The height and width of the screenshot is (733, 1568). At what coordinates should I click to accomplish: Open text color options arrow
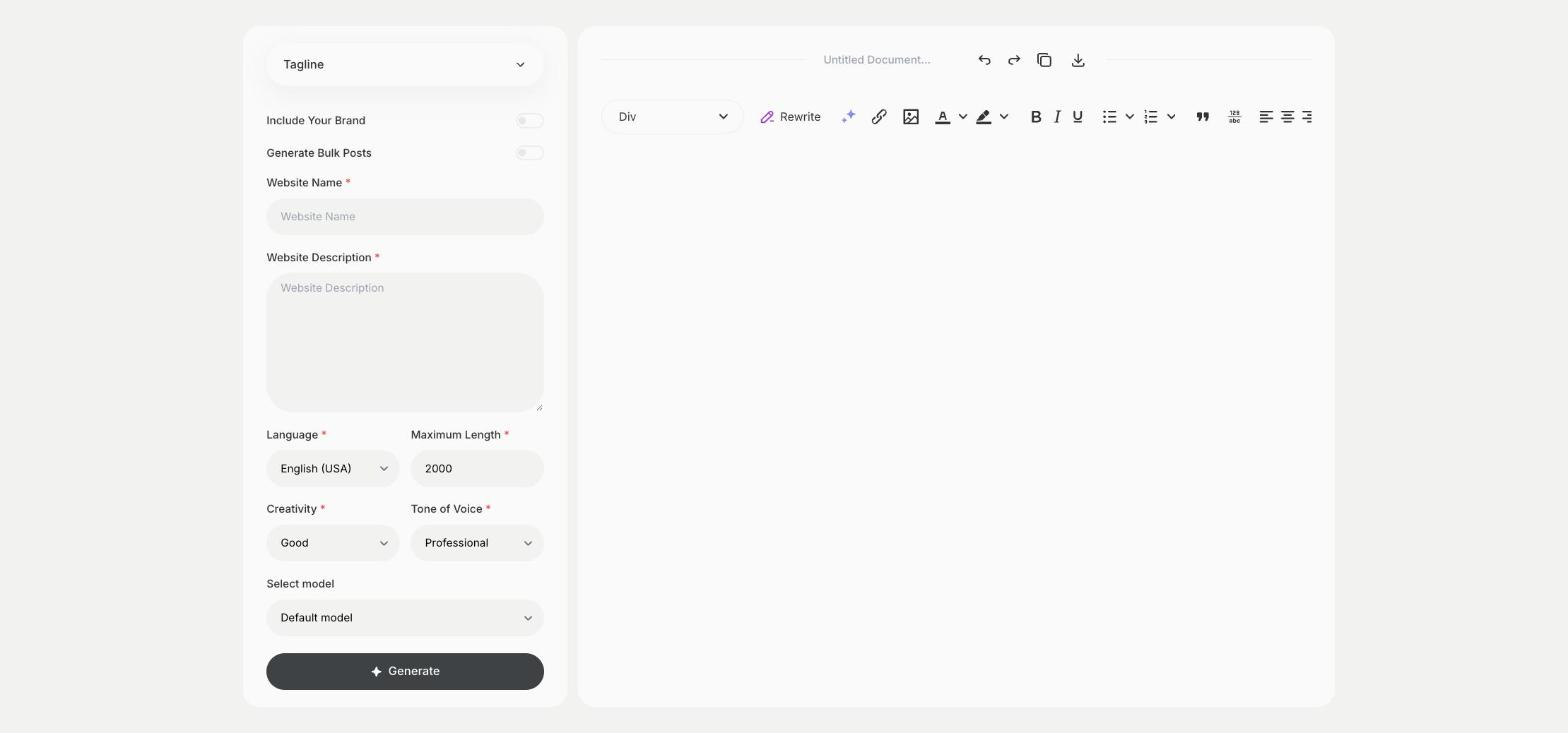pyautogui.click(x=963, y=117)
